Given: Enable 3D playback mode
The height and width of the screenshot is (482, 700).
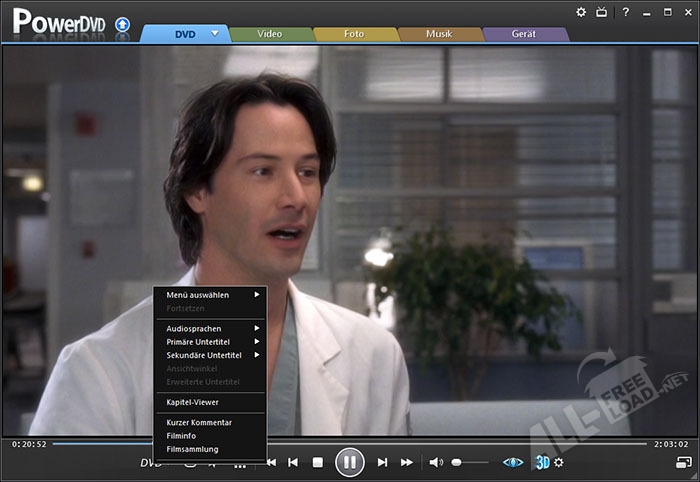Looking at the screenshot, I should [542, 462].
